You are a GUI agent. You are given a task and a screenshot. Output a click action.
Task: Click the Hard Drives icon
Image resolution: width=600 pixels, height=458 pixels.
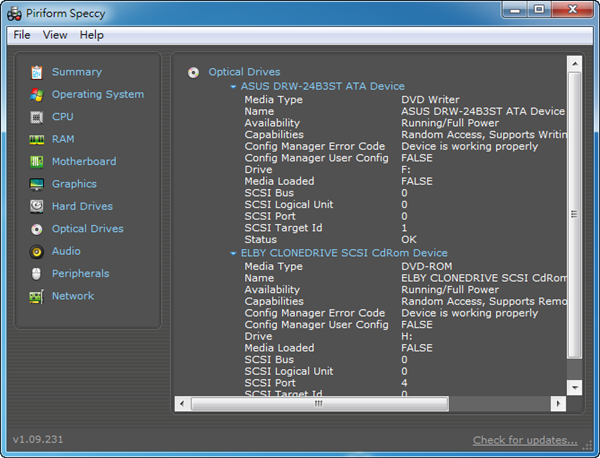point(37,207)
